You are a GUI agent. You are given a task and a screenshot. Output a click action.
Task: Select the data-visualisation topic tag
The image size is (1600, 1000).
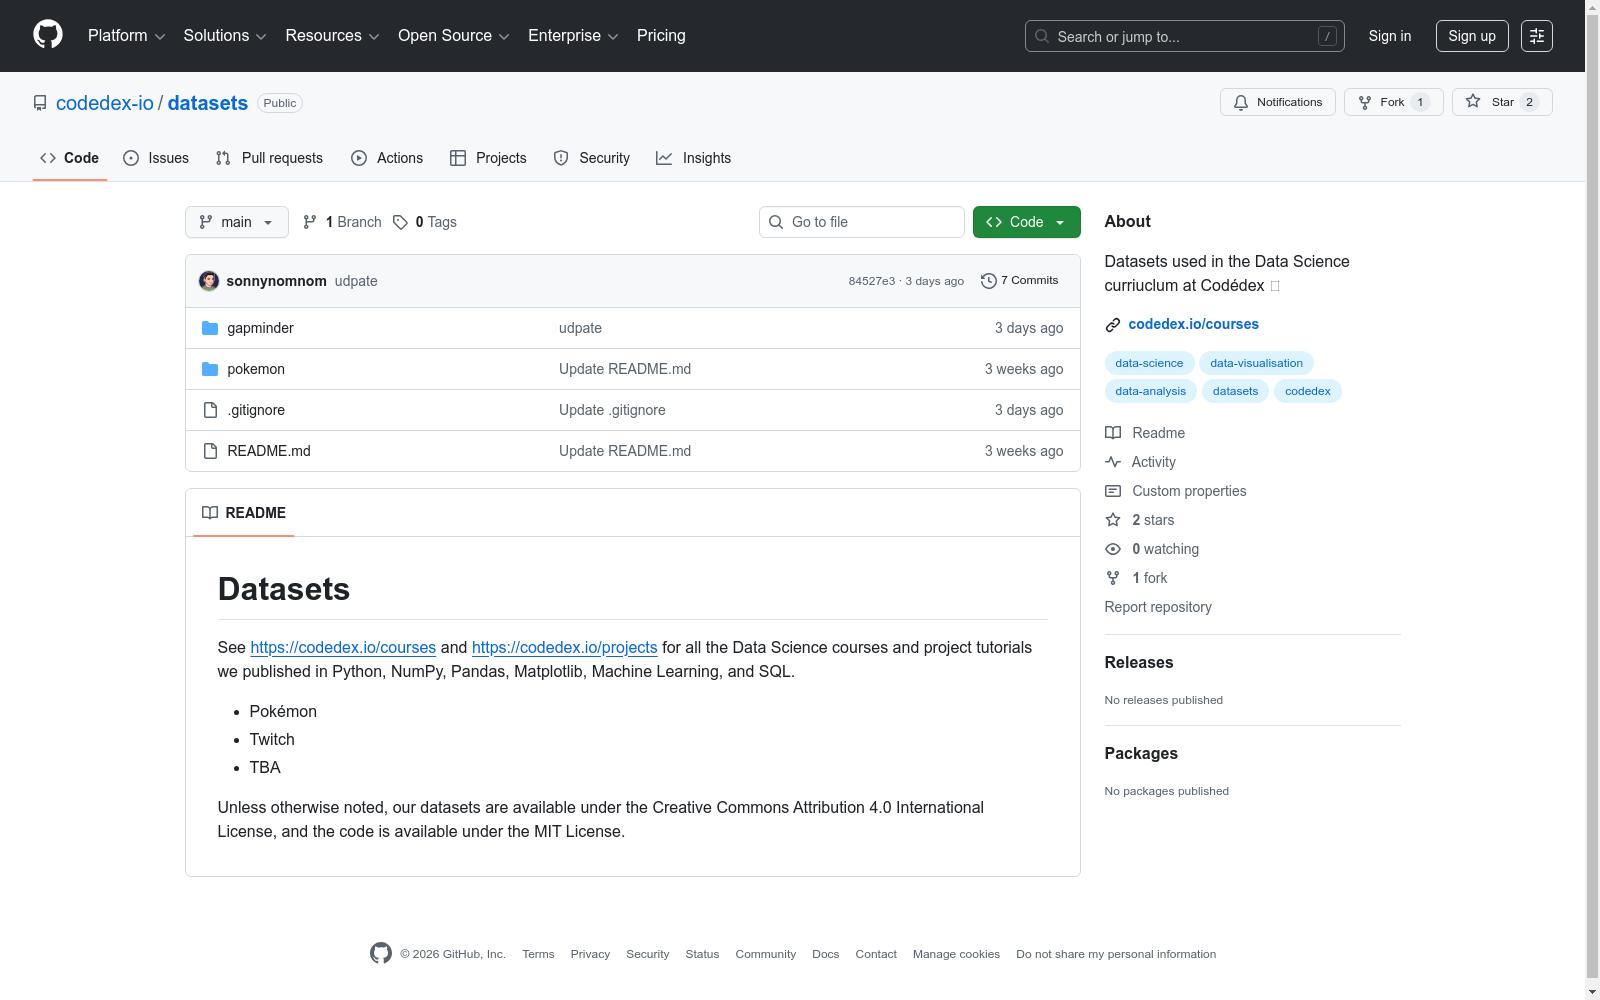point(1257,363)
